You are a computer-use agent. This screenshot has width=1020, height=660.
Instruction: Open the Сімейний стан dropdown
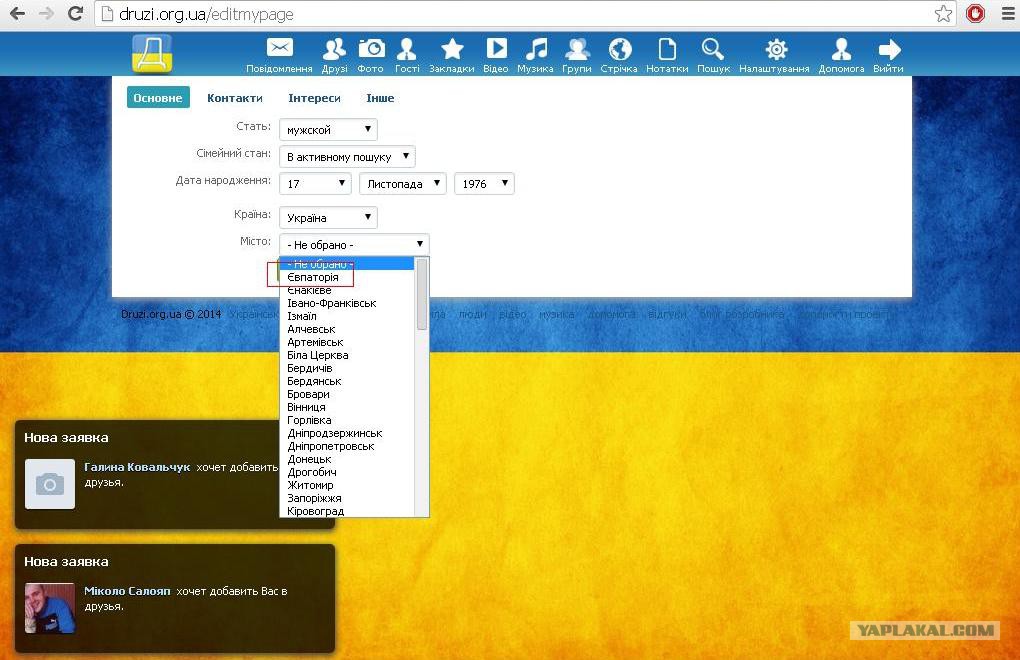click(x=347, y=157)
